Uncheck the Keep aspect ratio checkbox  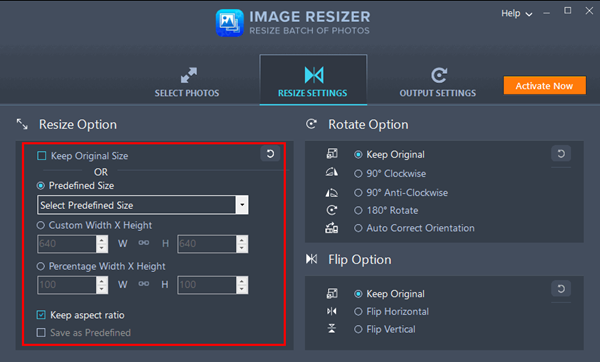41,315
